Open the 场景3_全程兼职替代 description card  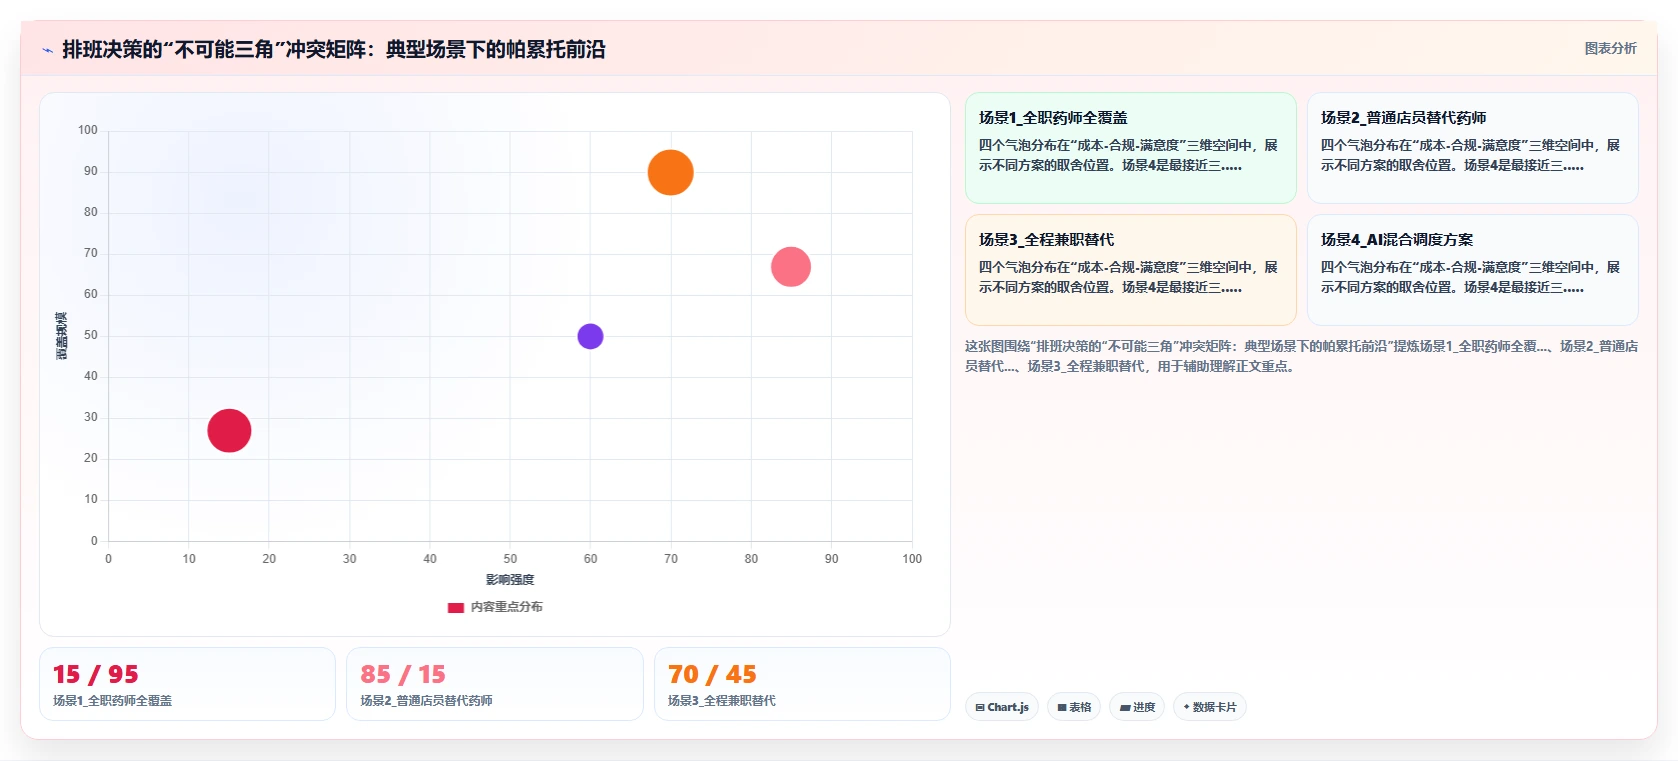pos(1130,270)
